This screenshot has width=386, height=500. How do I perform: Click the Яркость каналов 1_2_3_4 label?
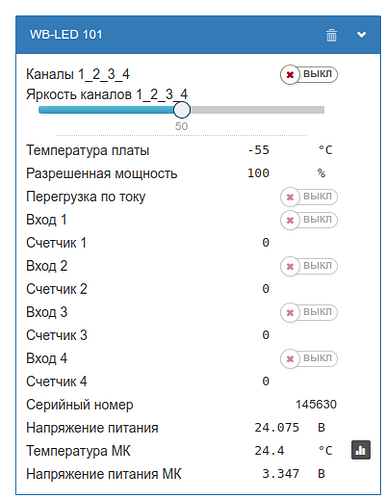107,94
